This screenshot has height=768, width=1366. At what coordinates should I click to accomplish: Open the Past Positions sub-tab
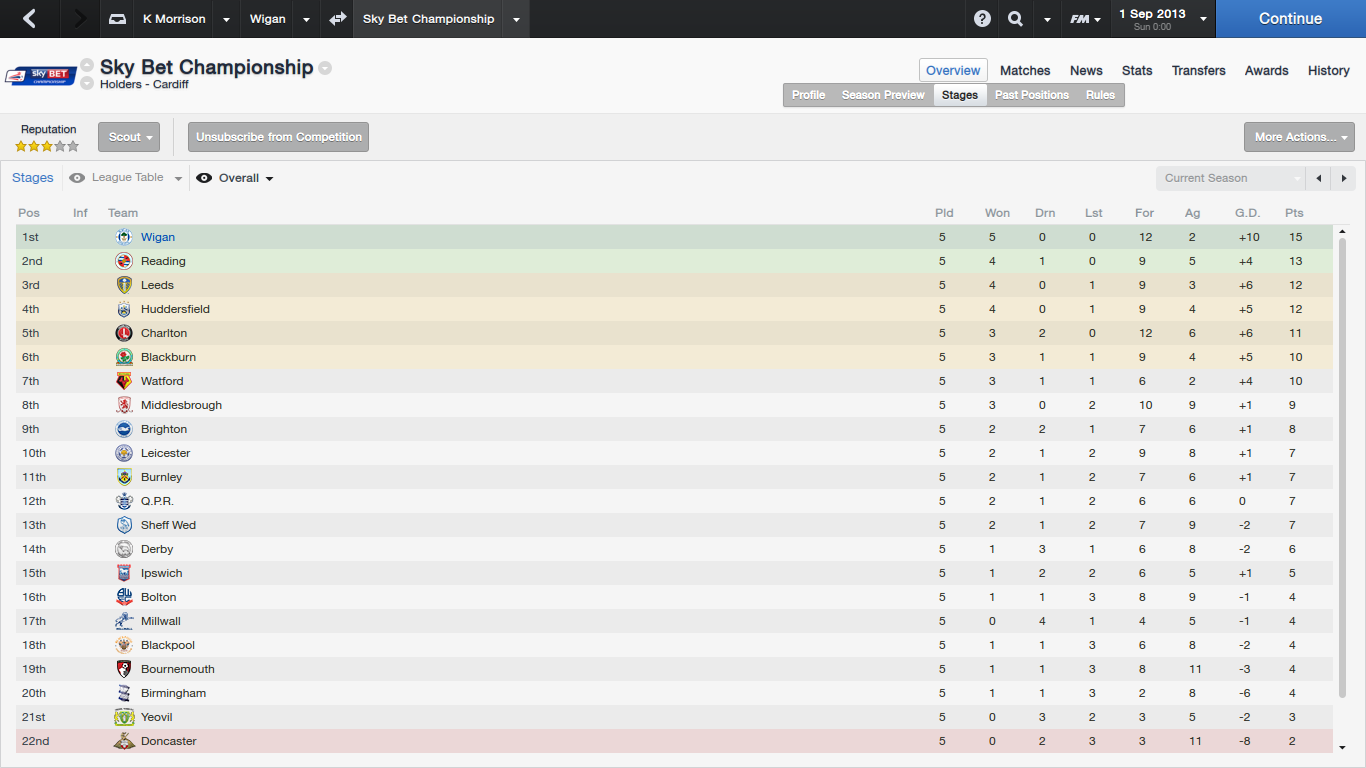(1031, 95)
